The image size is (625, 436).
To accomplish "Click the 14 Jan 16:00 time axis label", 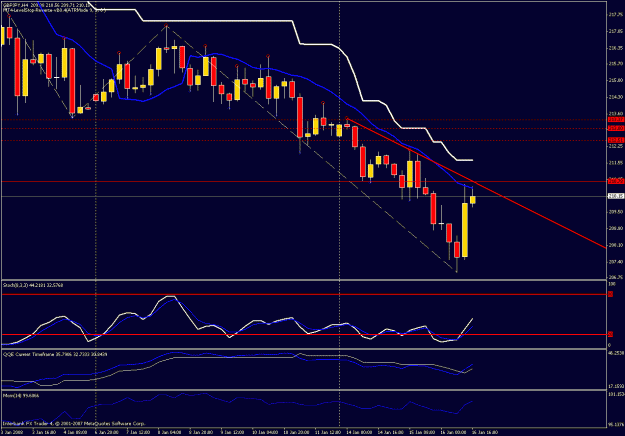I will 391,432.
